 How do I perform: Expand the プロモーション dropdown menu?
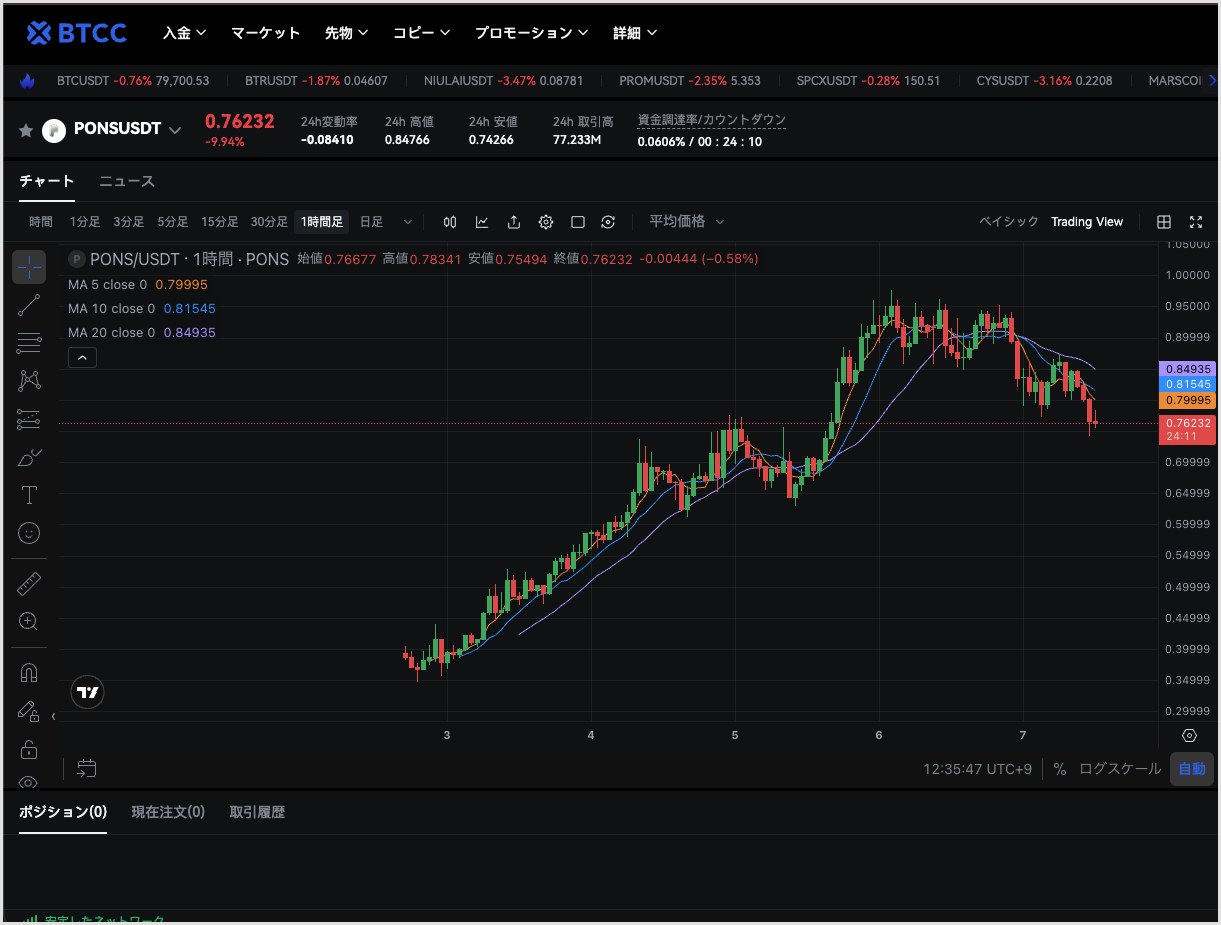[x=531, y=33]
